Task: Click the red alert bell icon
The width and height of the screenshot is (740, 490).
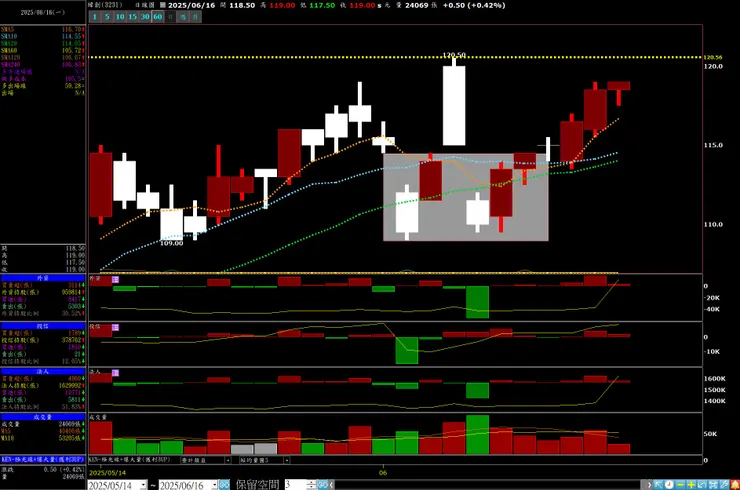Action: (x=735, y=485)
